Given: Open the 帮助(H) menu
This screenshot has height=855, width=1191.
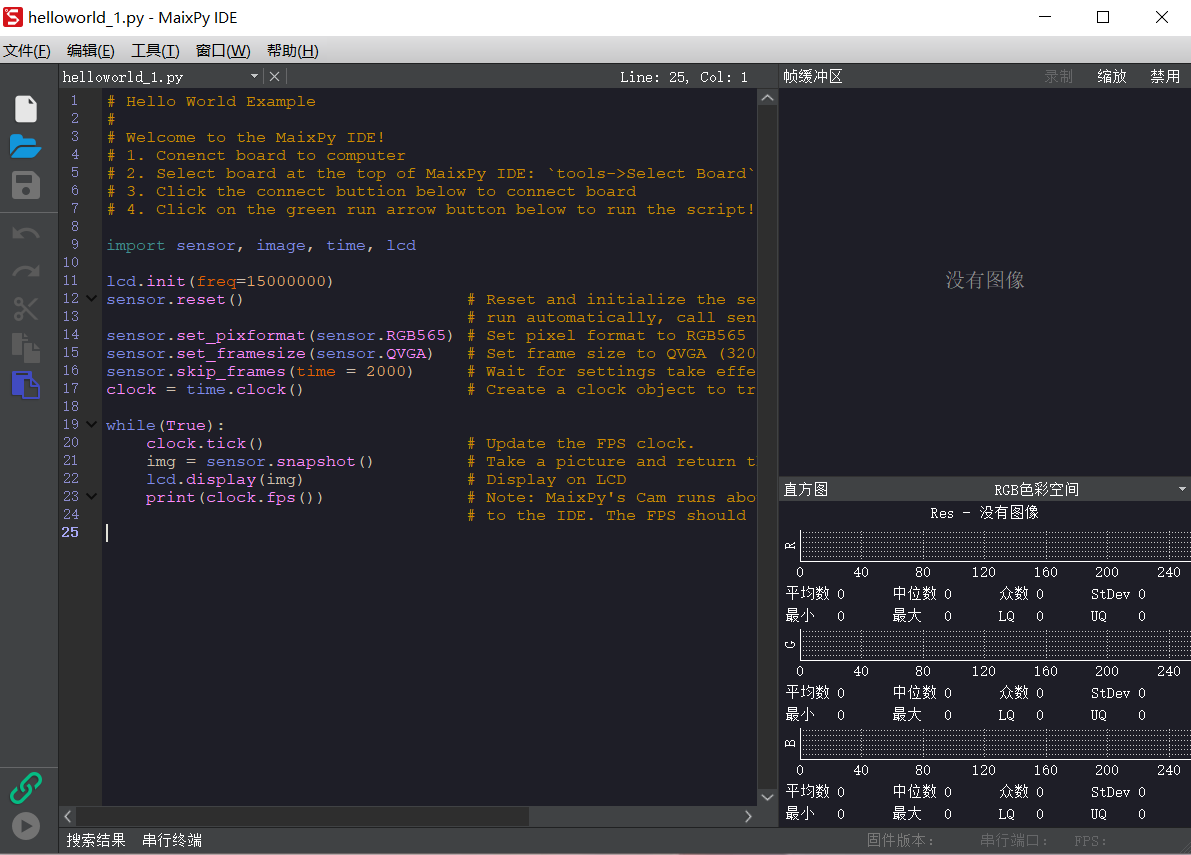Looking at the screenshot, I should [292, 51].
